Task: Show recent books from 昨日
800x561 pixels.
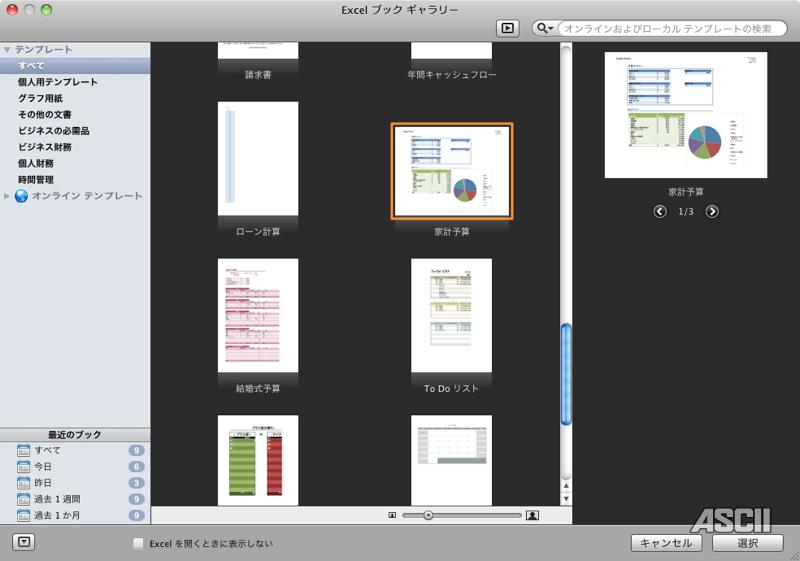Action: (x=75, y=483)
